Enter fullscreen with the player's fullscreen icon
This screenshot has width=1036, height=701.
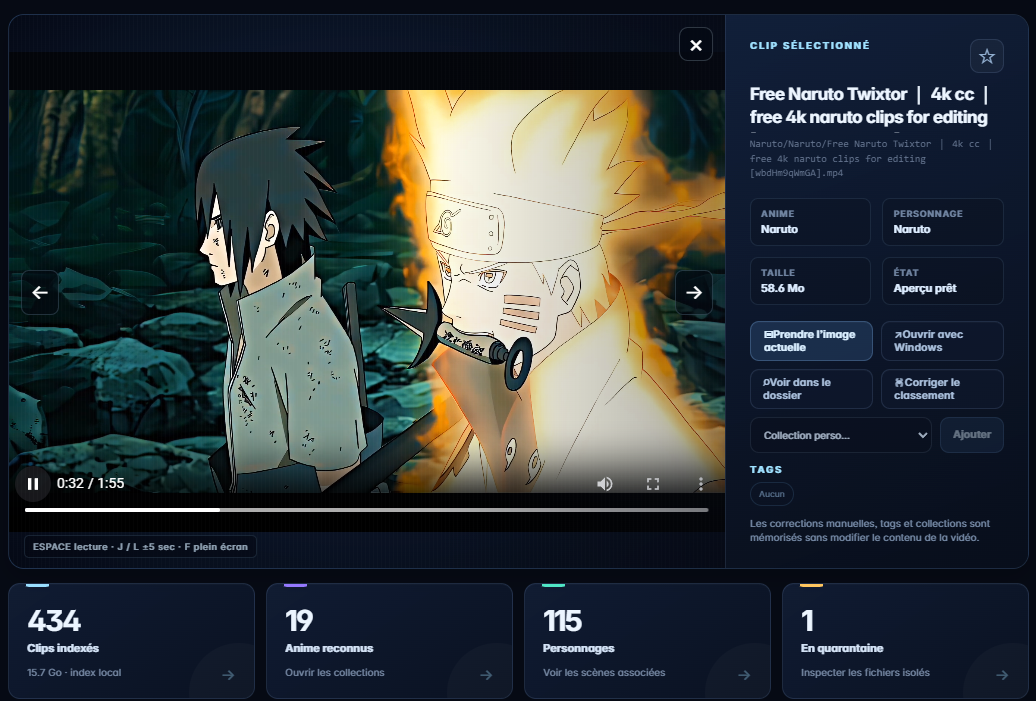tap(653, 484)
